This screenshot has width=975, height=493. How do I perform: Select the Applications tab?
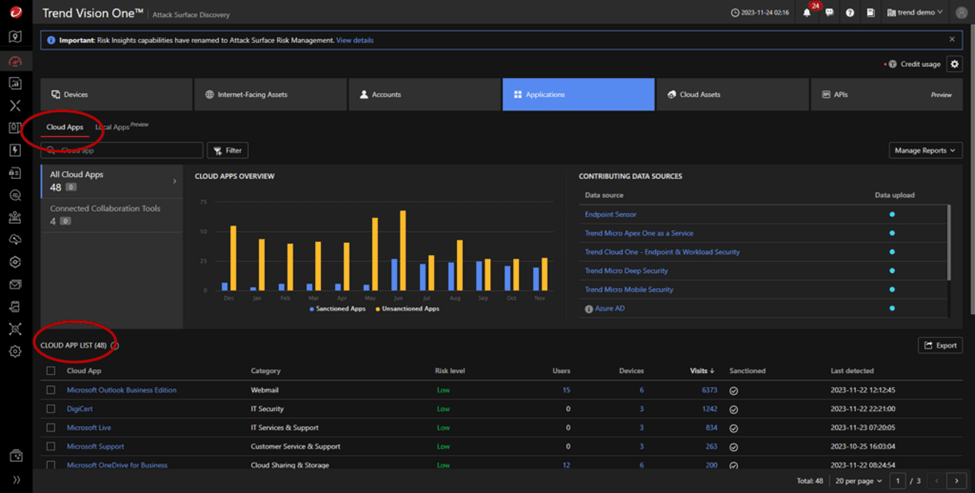(578, 94)
